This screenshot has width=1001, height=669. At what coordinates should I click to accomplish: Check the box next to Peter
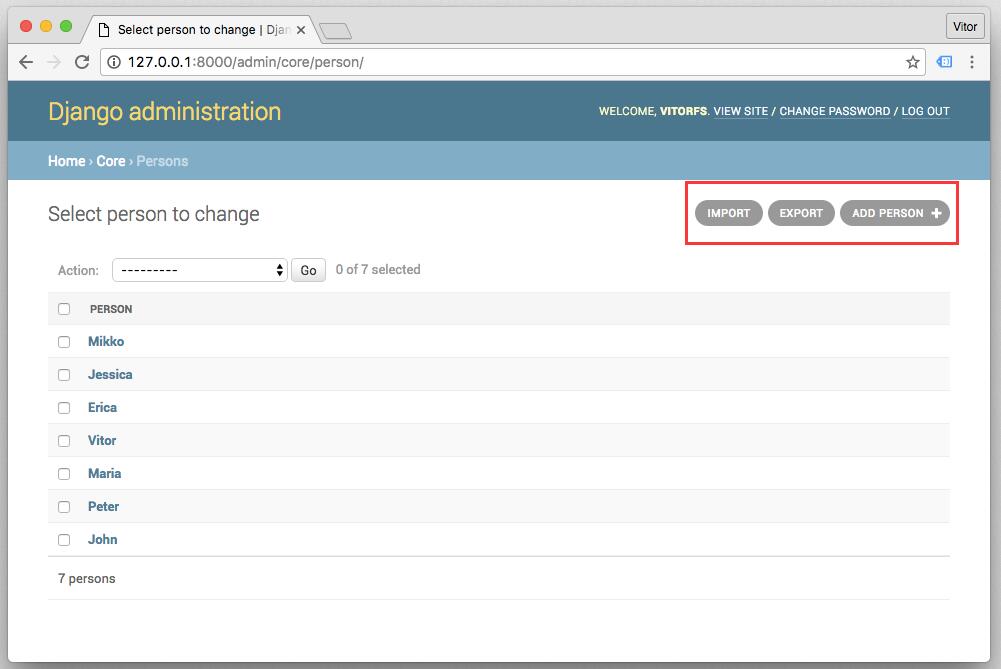click(x=64, y=507)
